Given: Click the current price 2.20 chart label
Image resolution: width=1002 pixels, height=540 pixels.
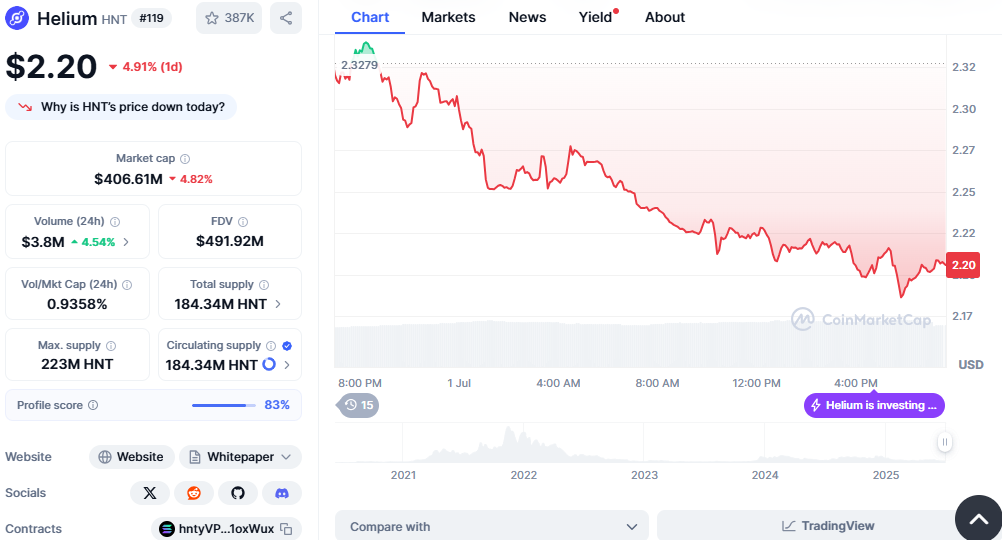Looking at the screenshot, I should [964, 265].
